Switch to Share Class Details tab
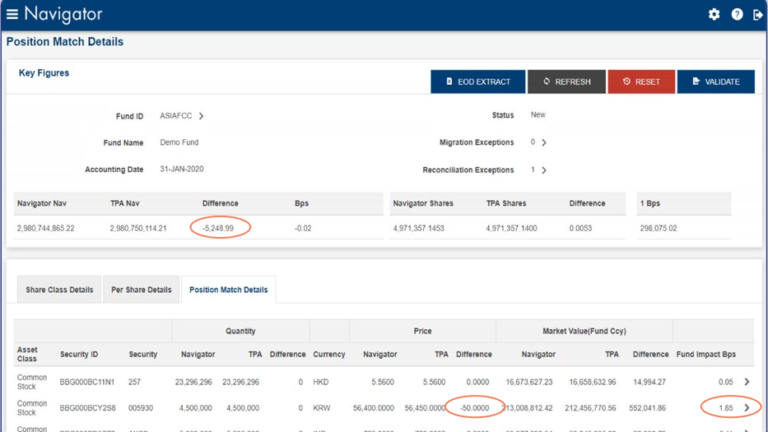Screen dimensions: 768x432 click(59, 289)
